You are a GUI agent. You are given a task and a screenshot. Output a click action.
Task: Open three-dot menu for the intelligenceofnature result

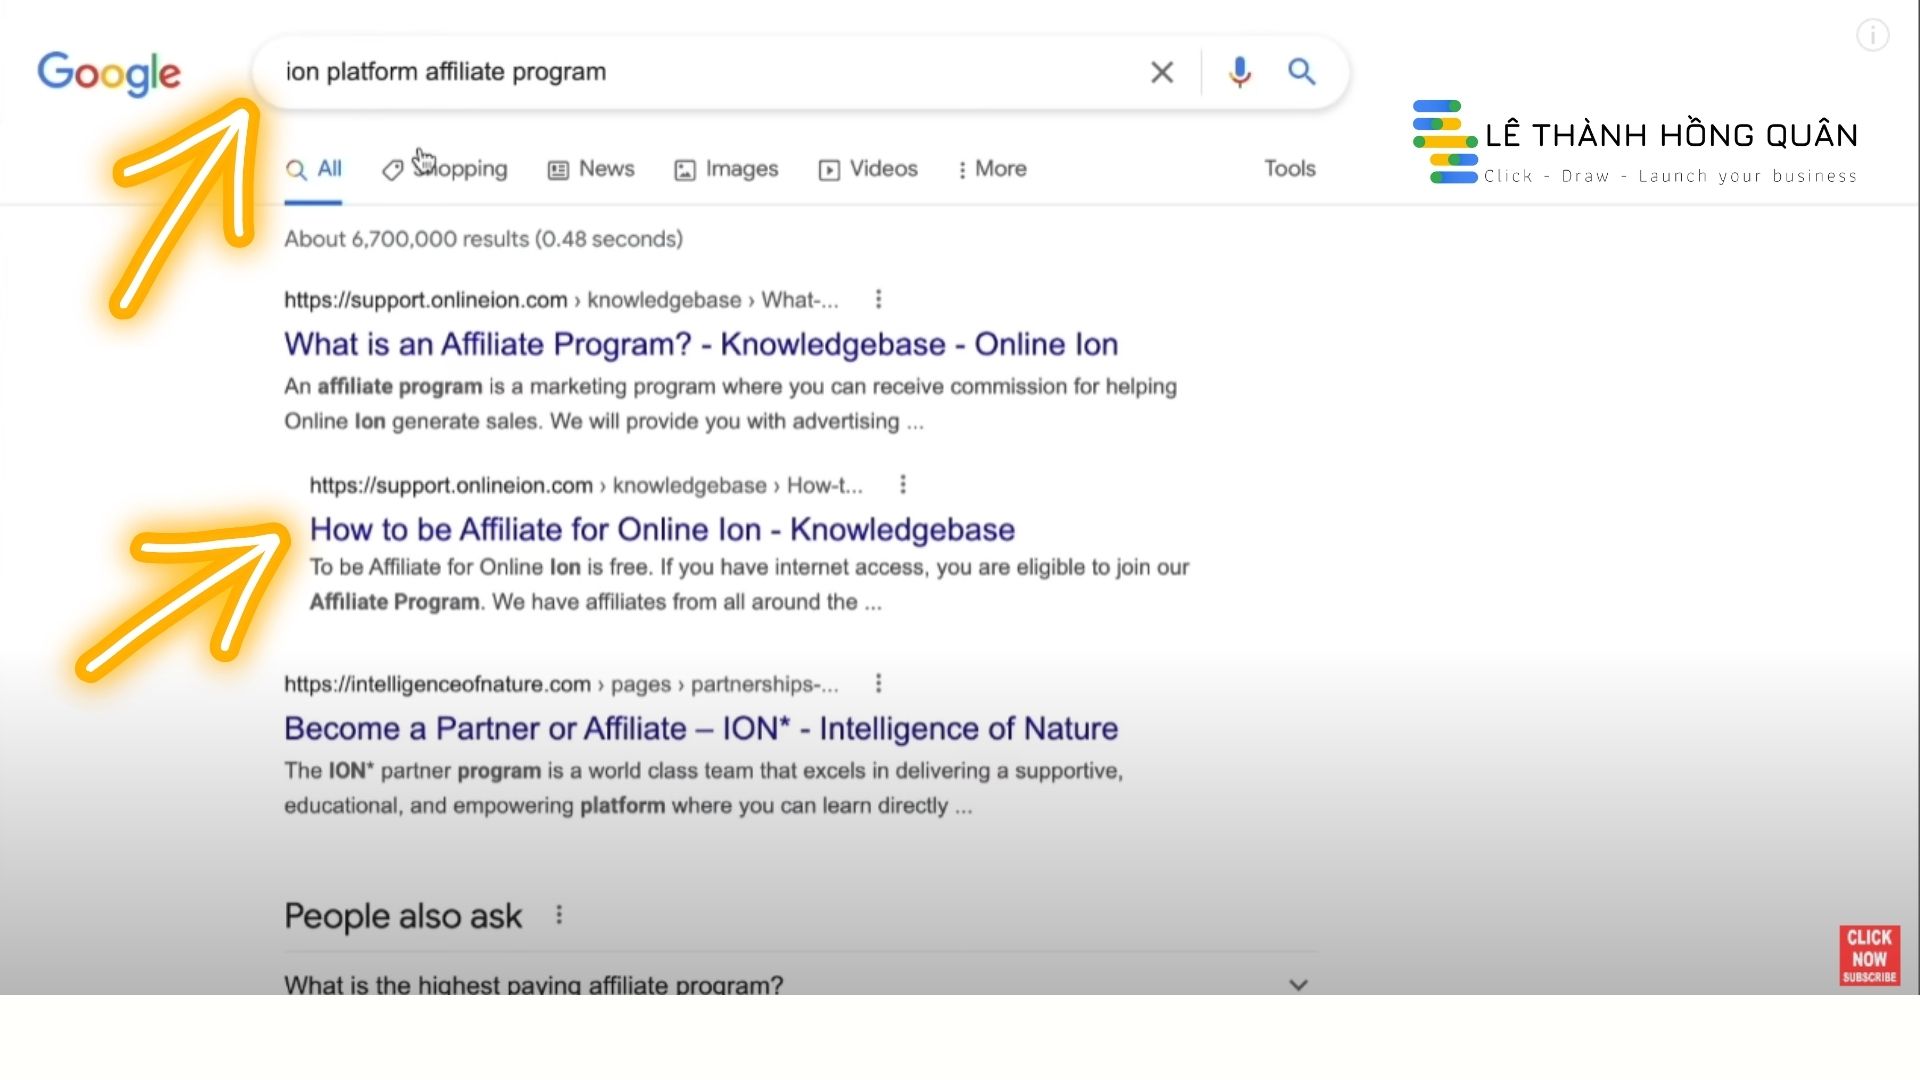tap(878, 684)
